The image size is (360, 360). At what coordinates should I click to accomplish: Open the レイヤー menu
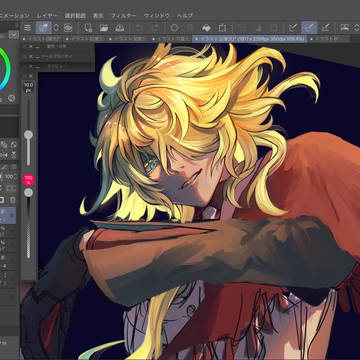pyautogui.click(x=47, y=16)
